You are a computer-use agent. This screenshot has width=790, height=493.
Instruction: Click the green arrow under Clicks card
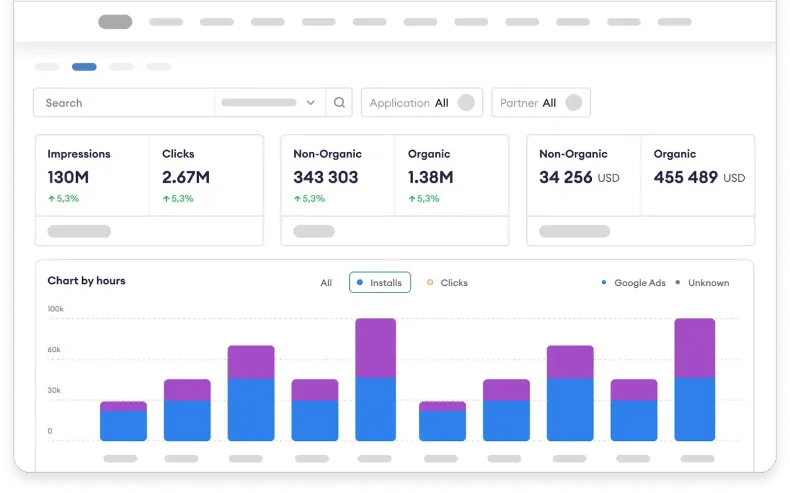click(x=166, y=198)
